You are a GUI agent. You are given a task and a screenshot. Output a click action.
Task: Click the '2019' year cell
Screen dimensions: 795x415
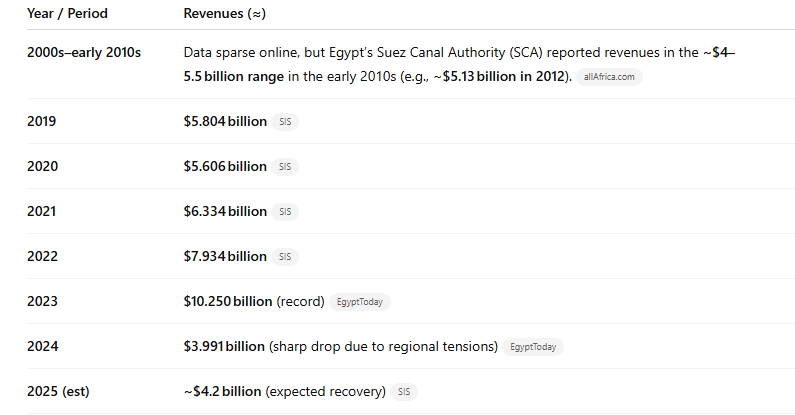pyautogui.click(x=42, y=122)
